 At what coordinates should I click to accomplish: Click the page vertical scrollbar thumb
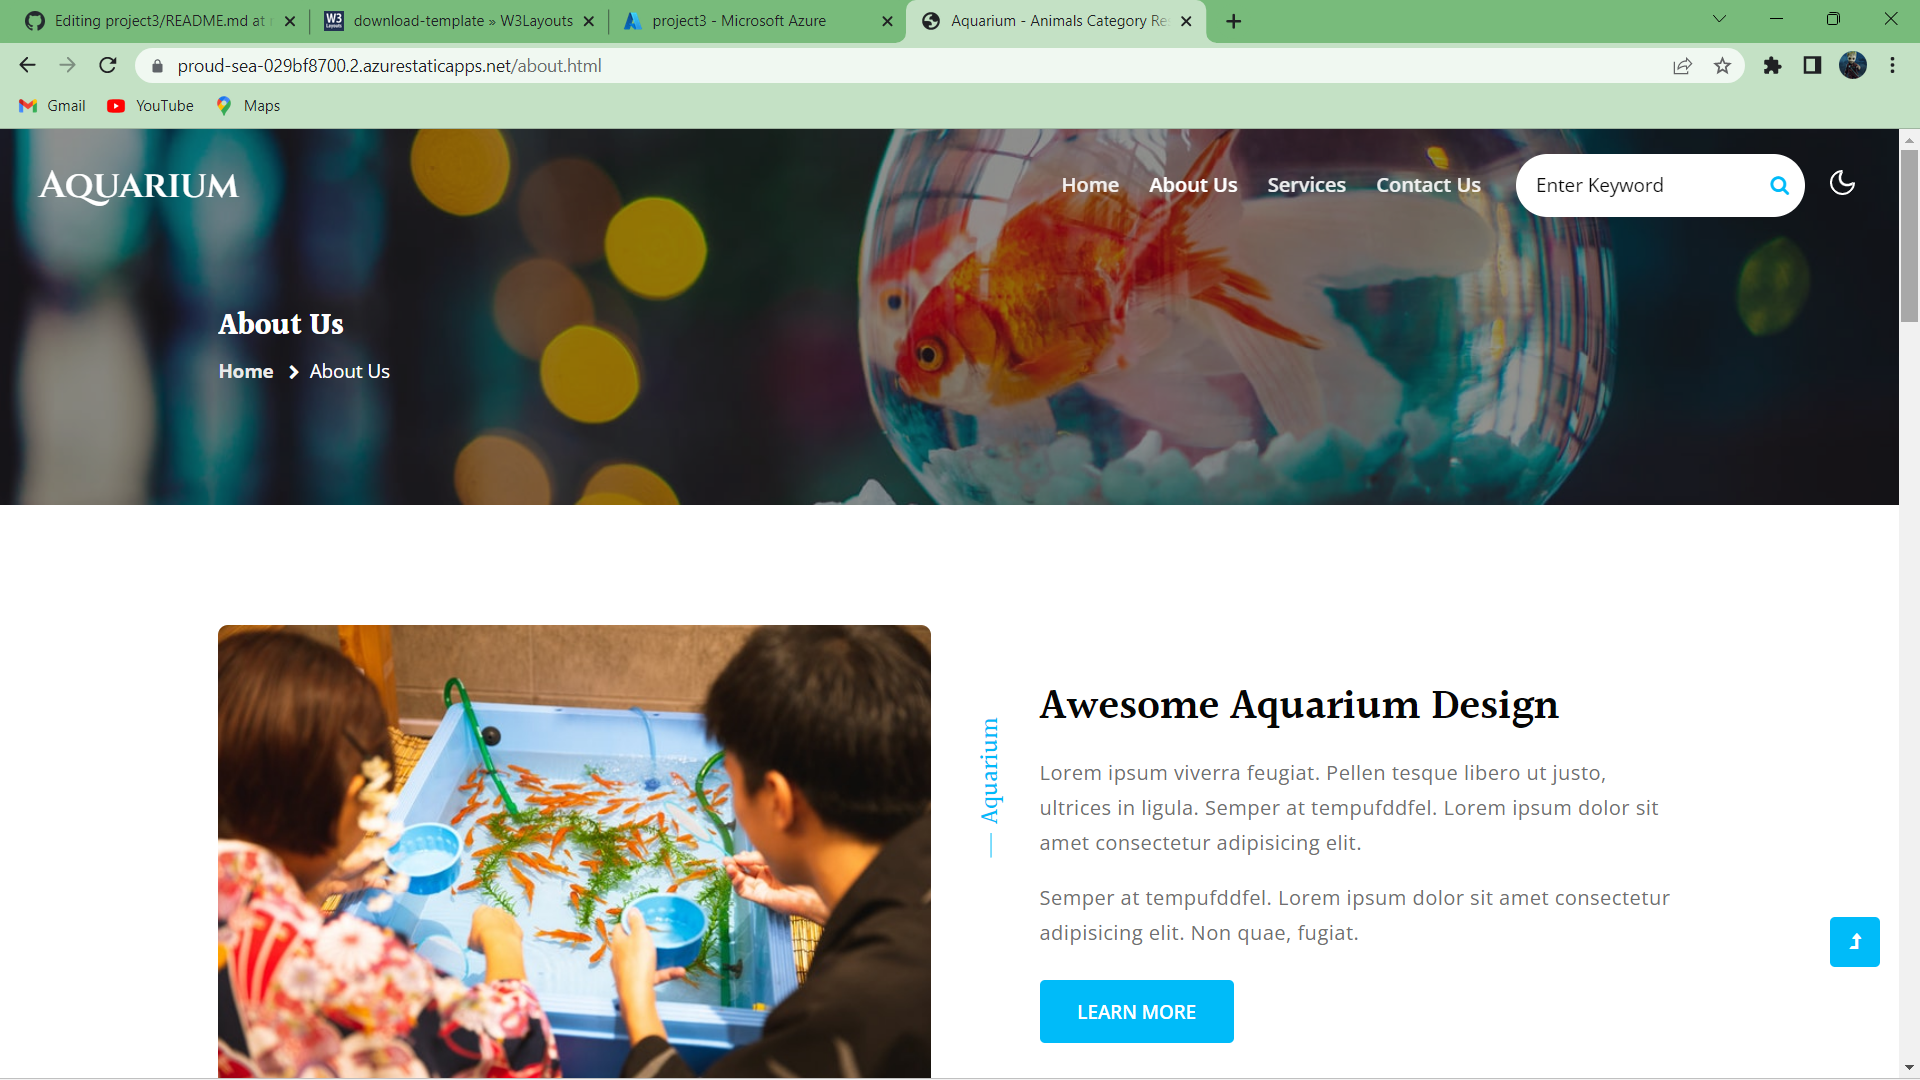[1909, 236]
